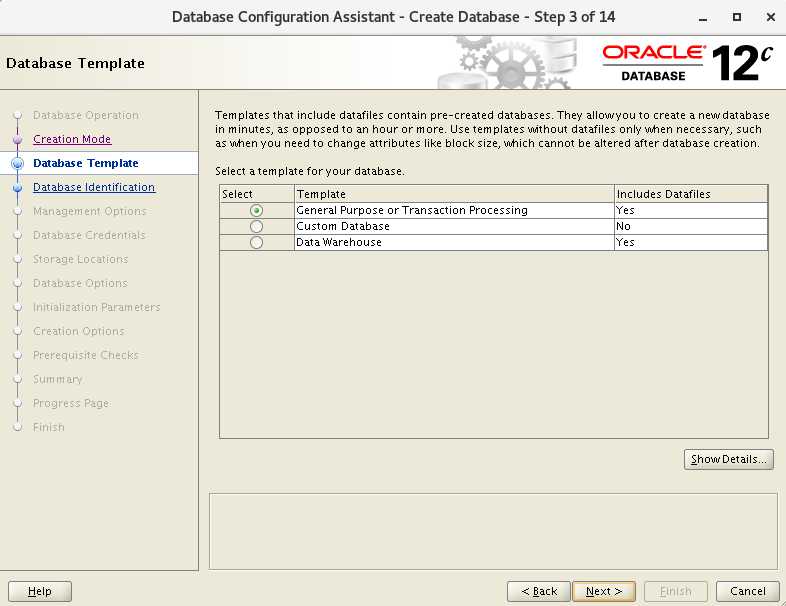Click the Database Template step bullet icon
786x606 pixels.
(18, 163)
